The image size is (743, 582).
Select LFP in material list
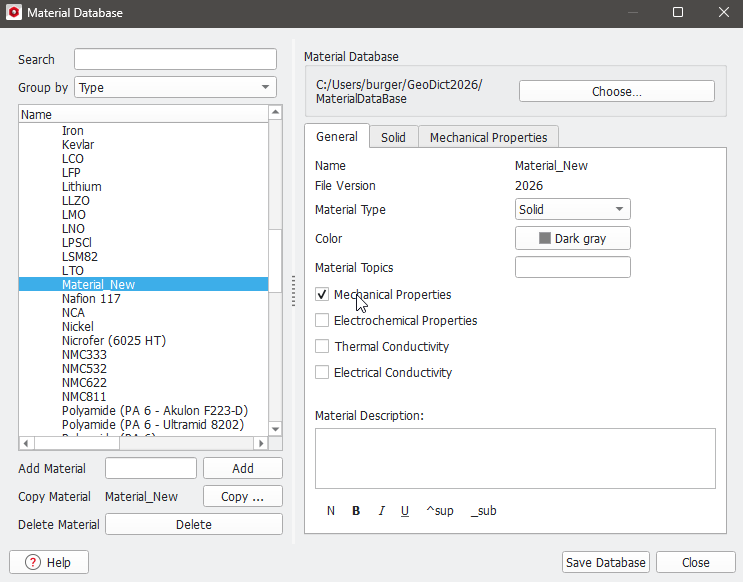[x=71, y=173]
